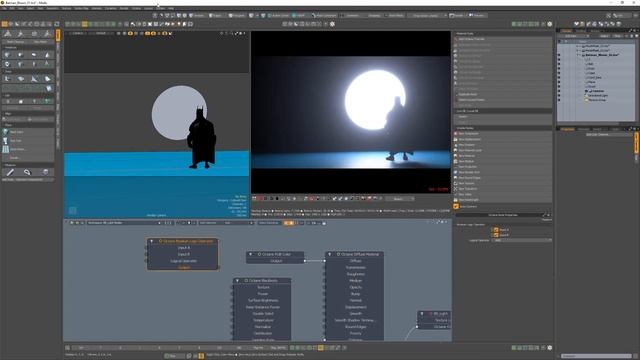Toggle visibility of Directional Light item
This screenshot has width=640, height=360.
tap(559, 96)
